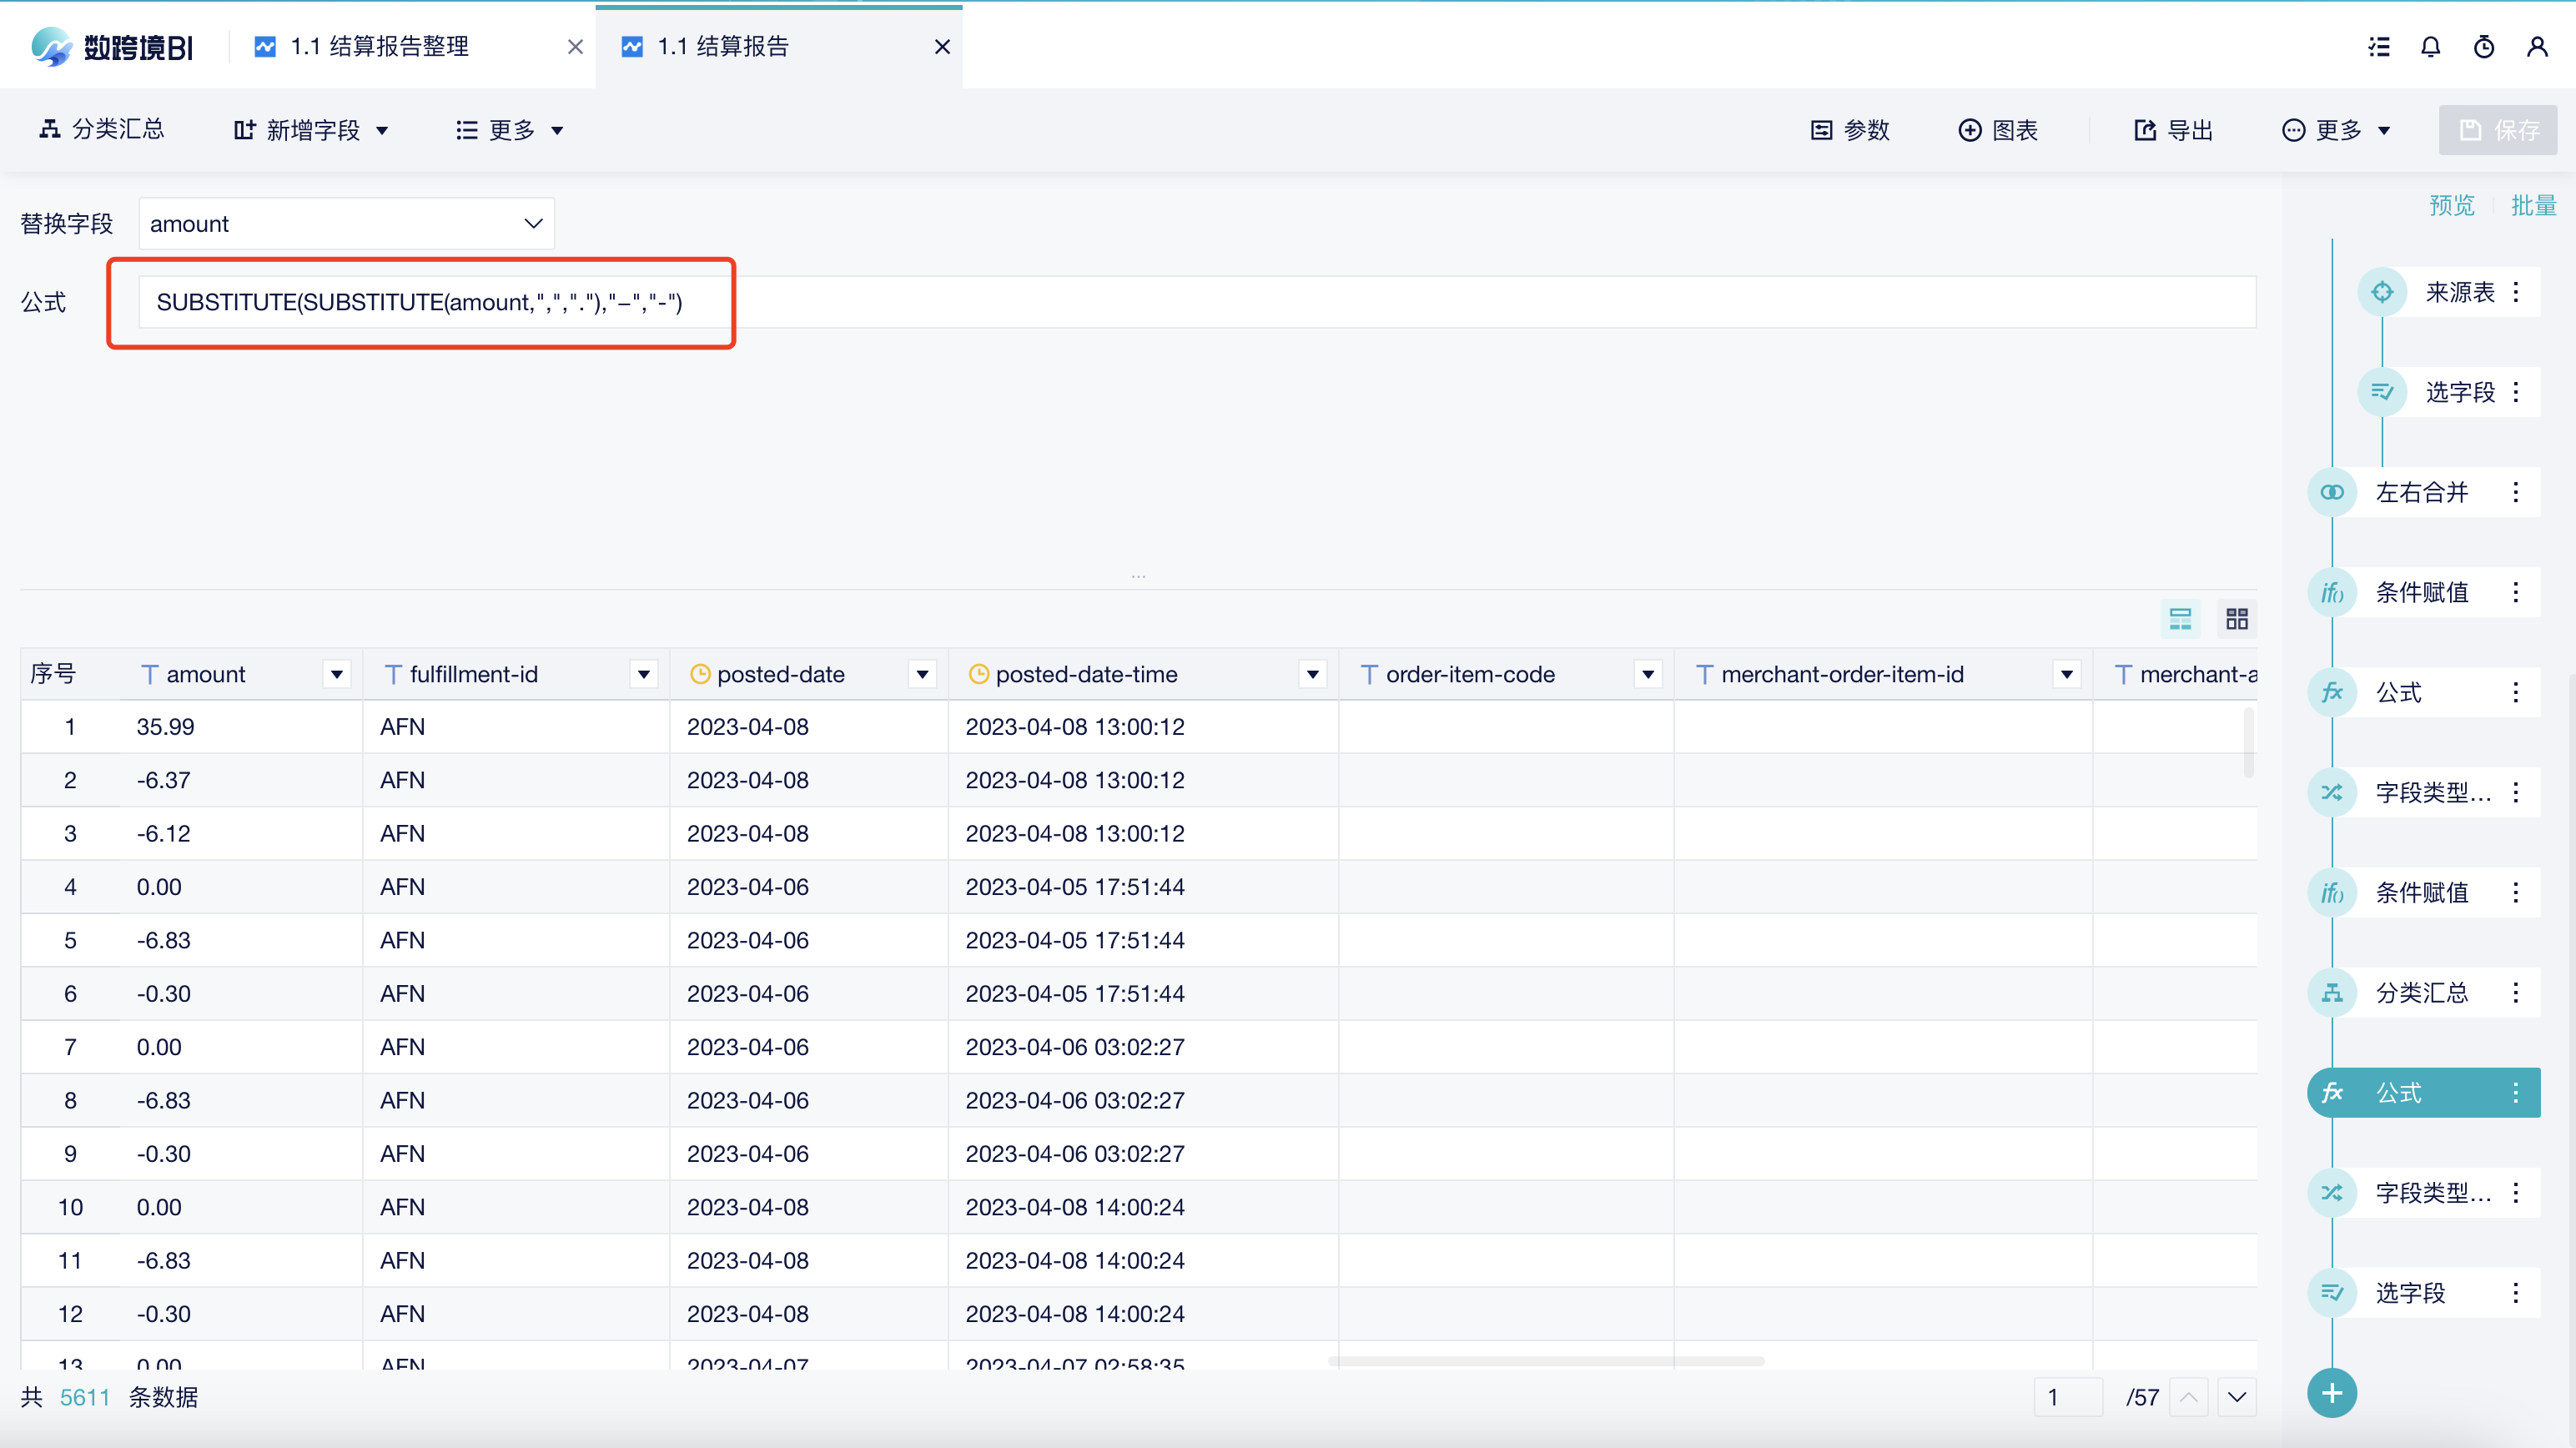This screenshot has height=1448, width=2576.
Task: Open the timer clock icon
Action: [x=2483, y=47]
